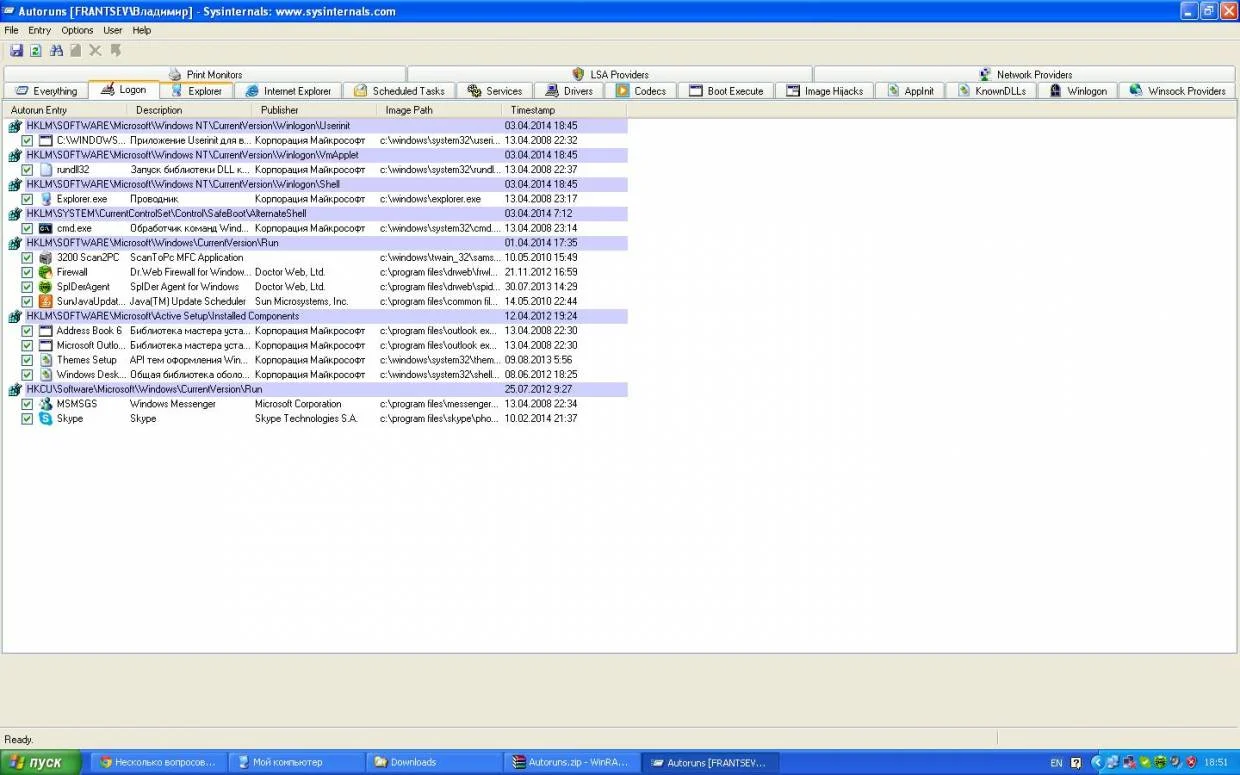1240x775 pixels.
Task: Open the Options menu
Action: tap(77, 30)
